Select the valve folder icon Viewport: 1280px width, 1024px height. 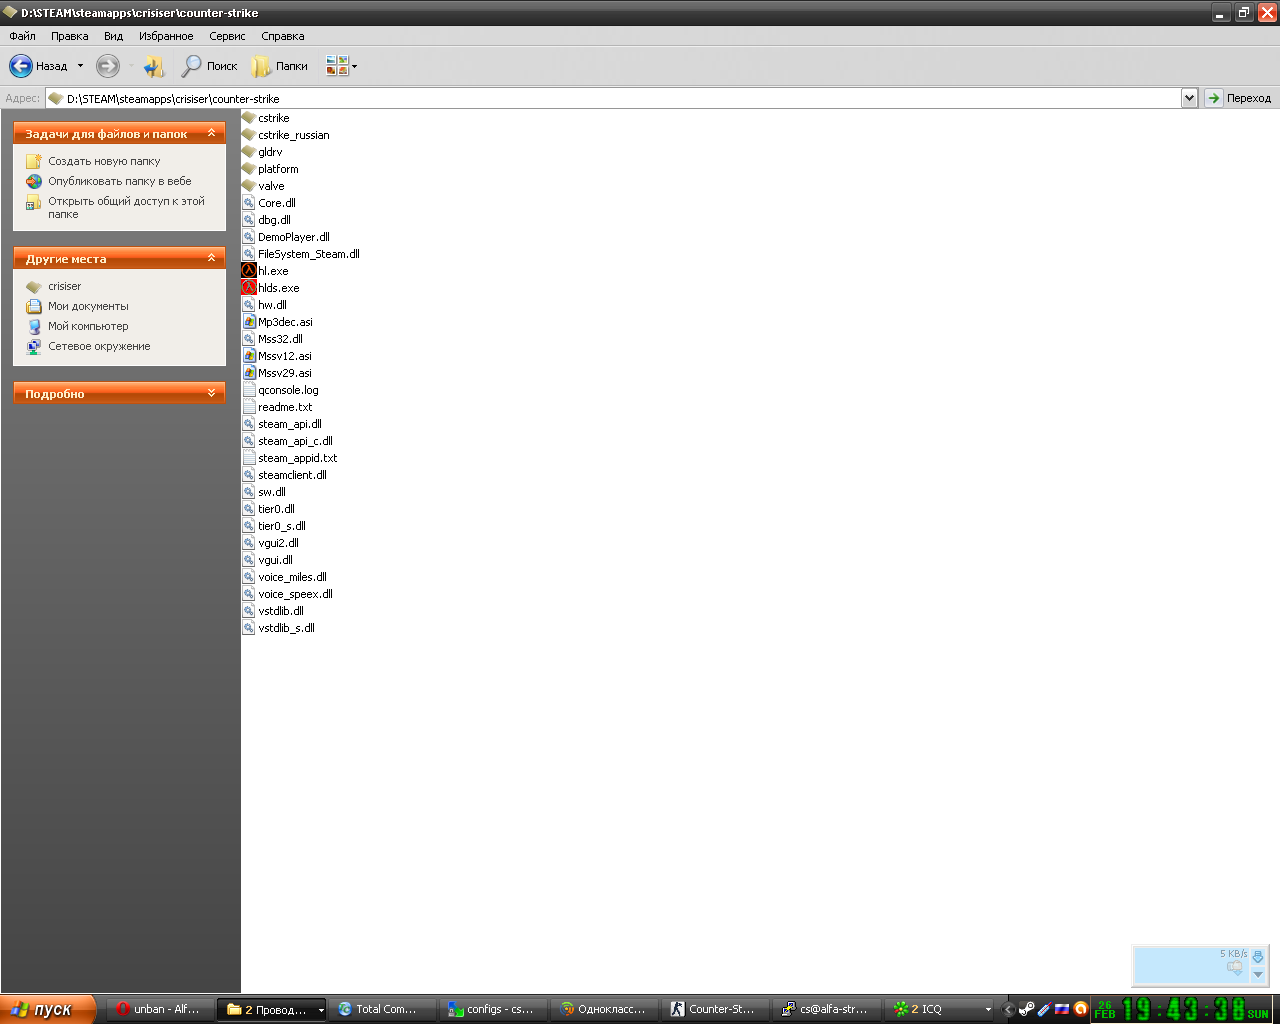(x=249, y=185)
